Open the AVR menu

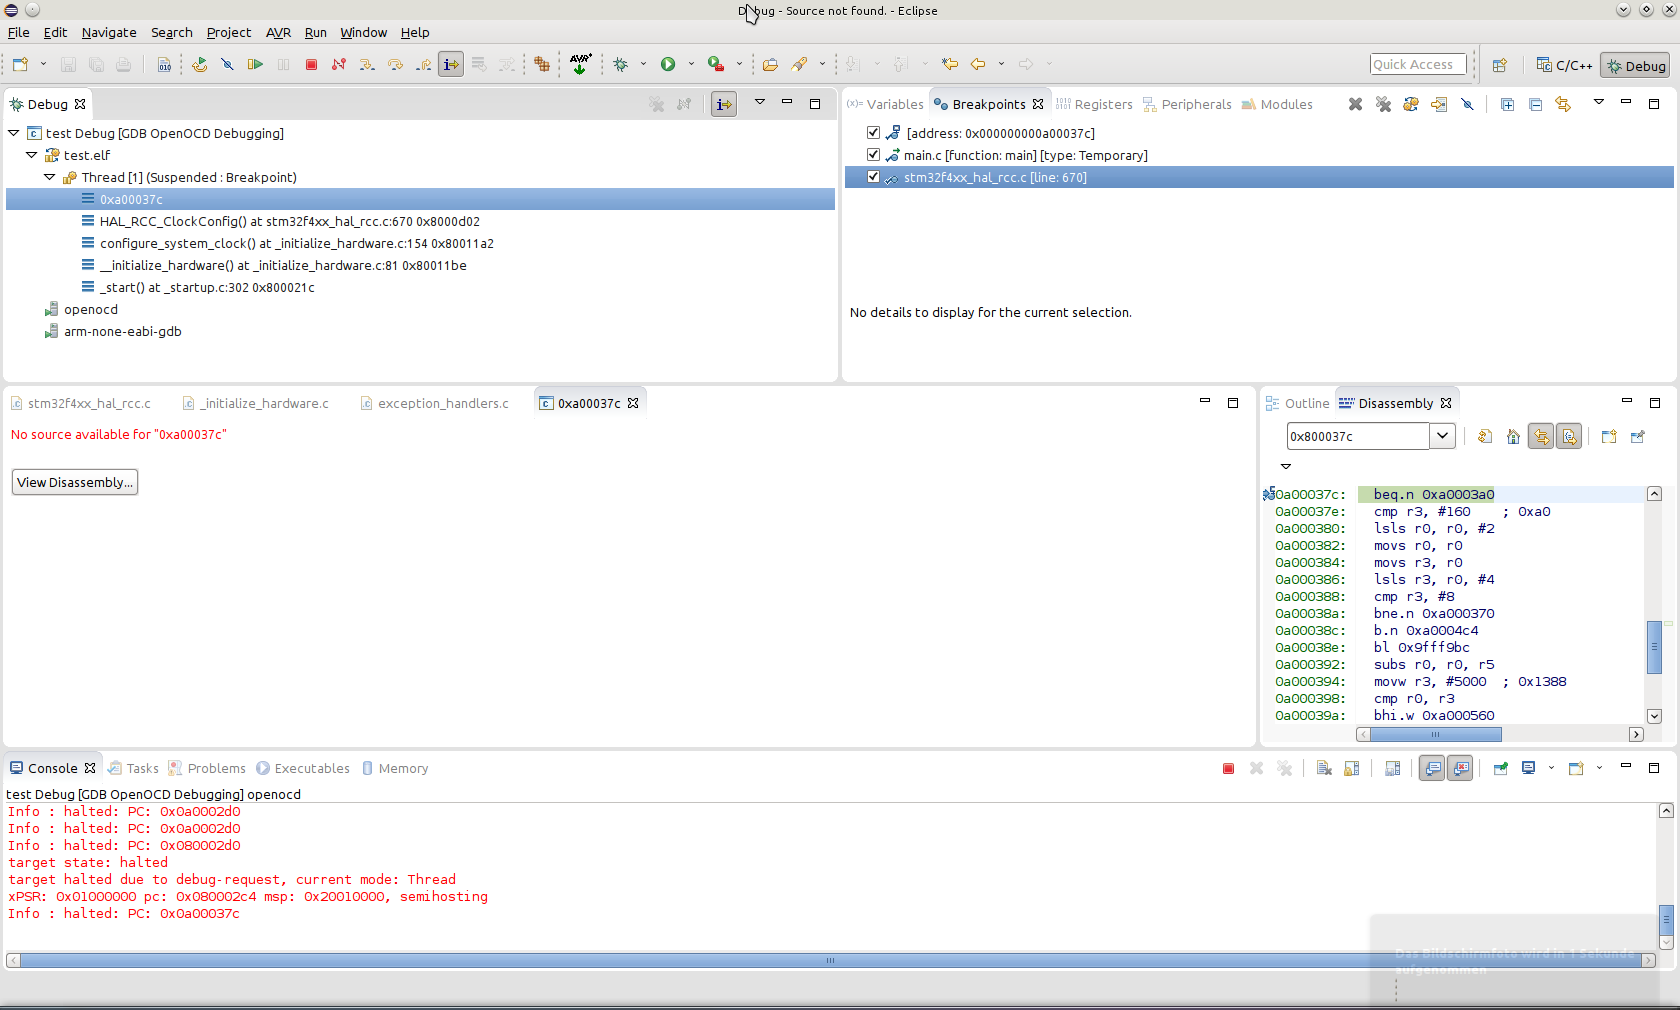point(278,32)
